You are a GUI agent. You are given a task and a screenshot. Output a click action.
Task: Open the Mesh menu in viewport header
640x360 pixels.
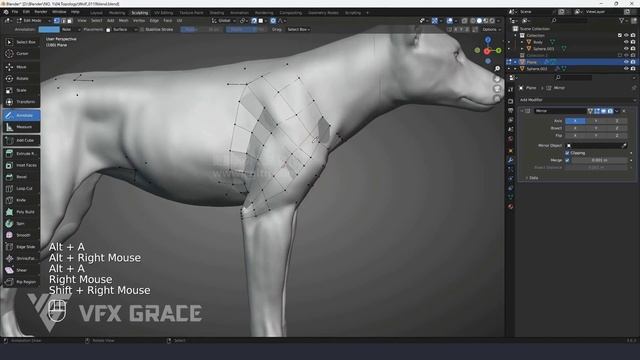pyautogui.click(x=123, y=20)
